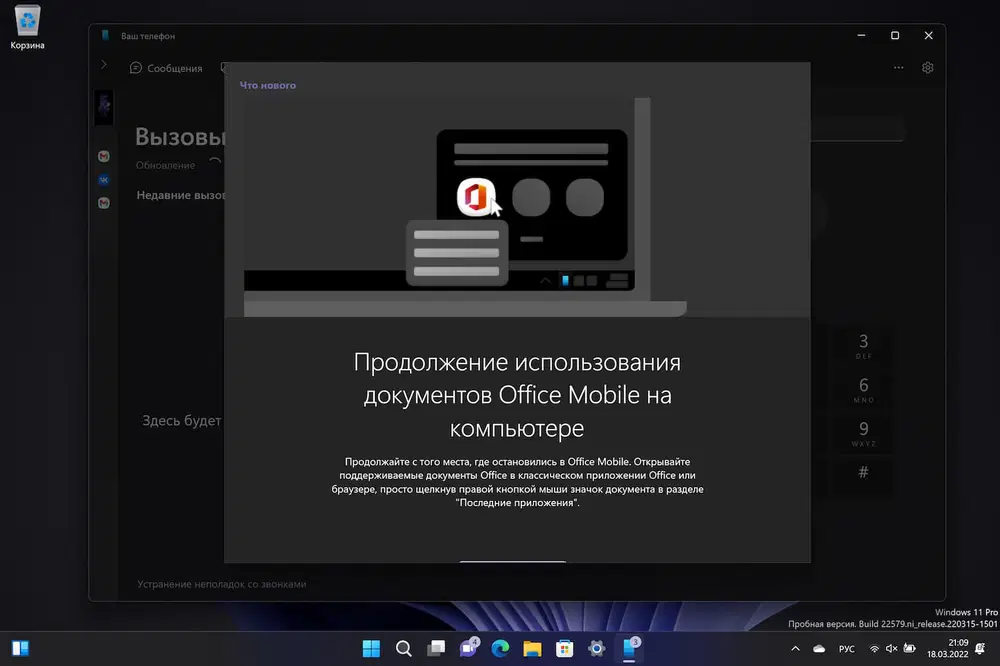This screenshot has width=1000, height=666.
Task: Open File Explorer from the taskbar
Action: click(532, 649)
